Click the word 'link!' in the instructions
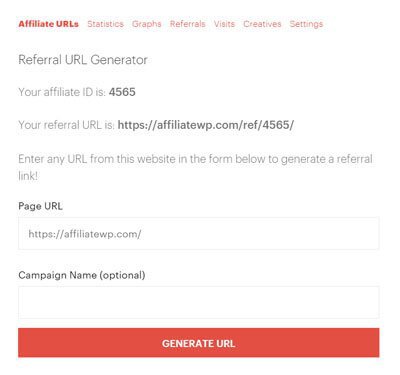The height and width of the screenshot is (375, 400). (28, 176)
